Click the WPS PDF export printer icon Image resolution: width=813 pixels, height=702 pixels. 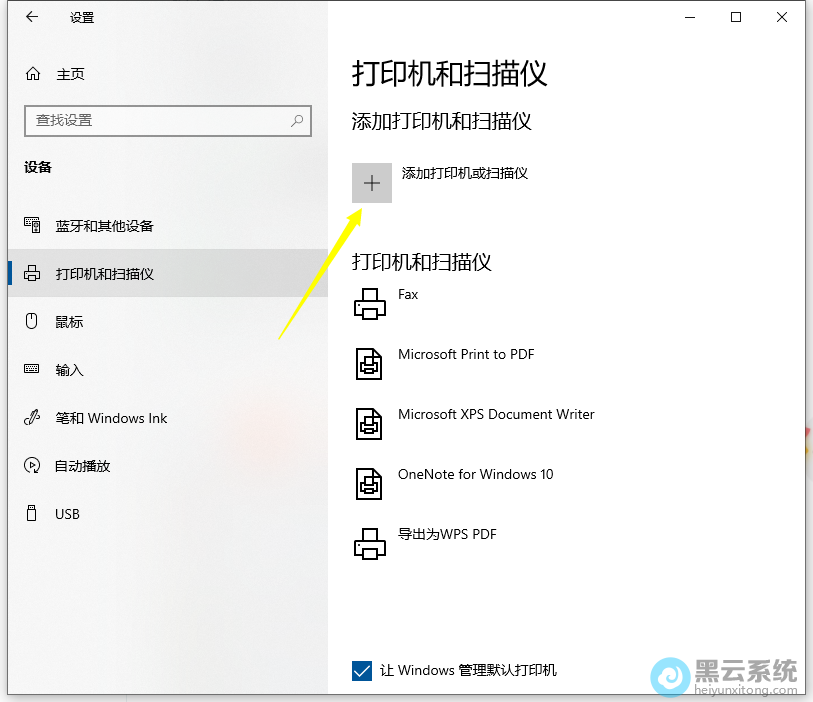(x=370, y=543)
